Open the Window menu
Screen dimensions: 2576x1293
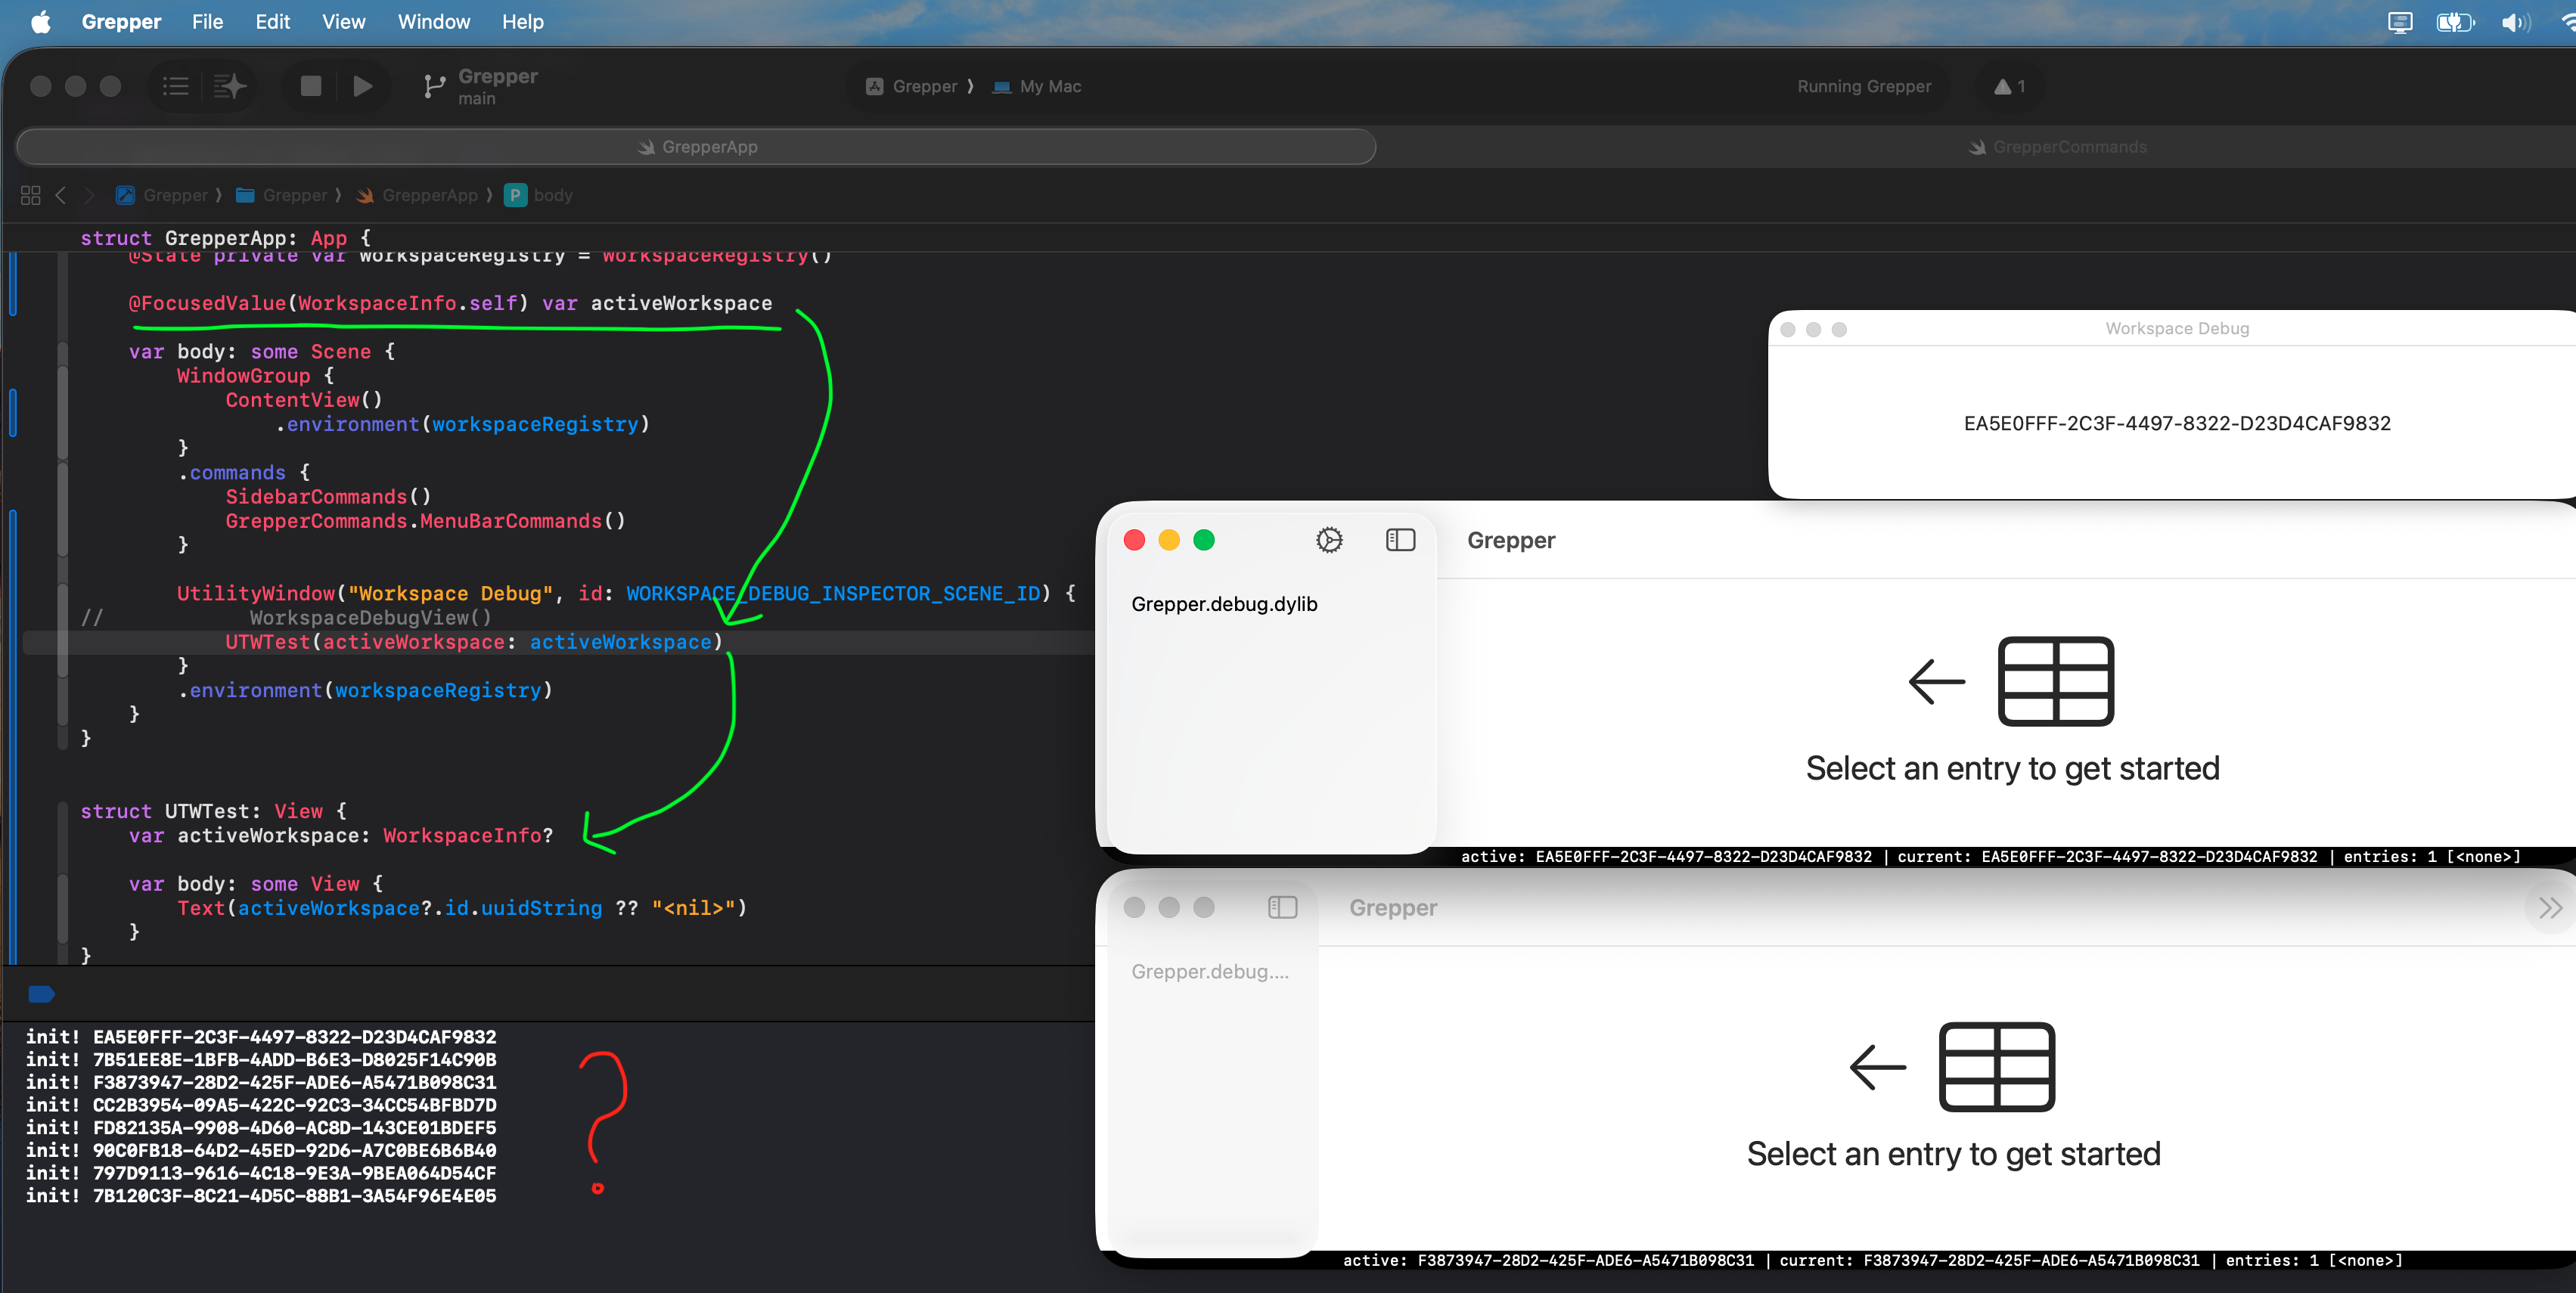pyautogui.click(x=433, y=22)
